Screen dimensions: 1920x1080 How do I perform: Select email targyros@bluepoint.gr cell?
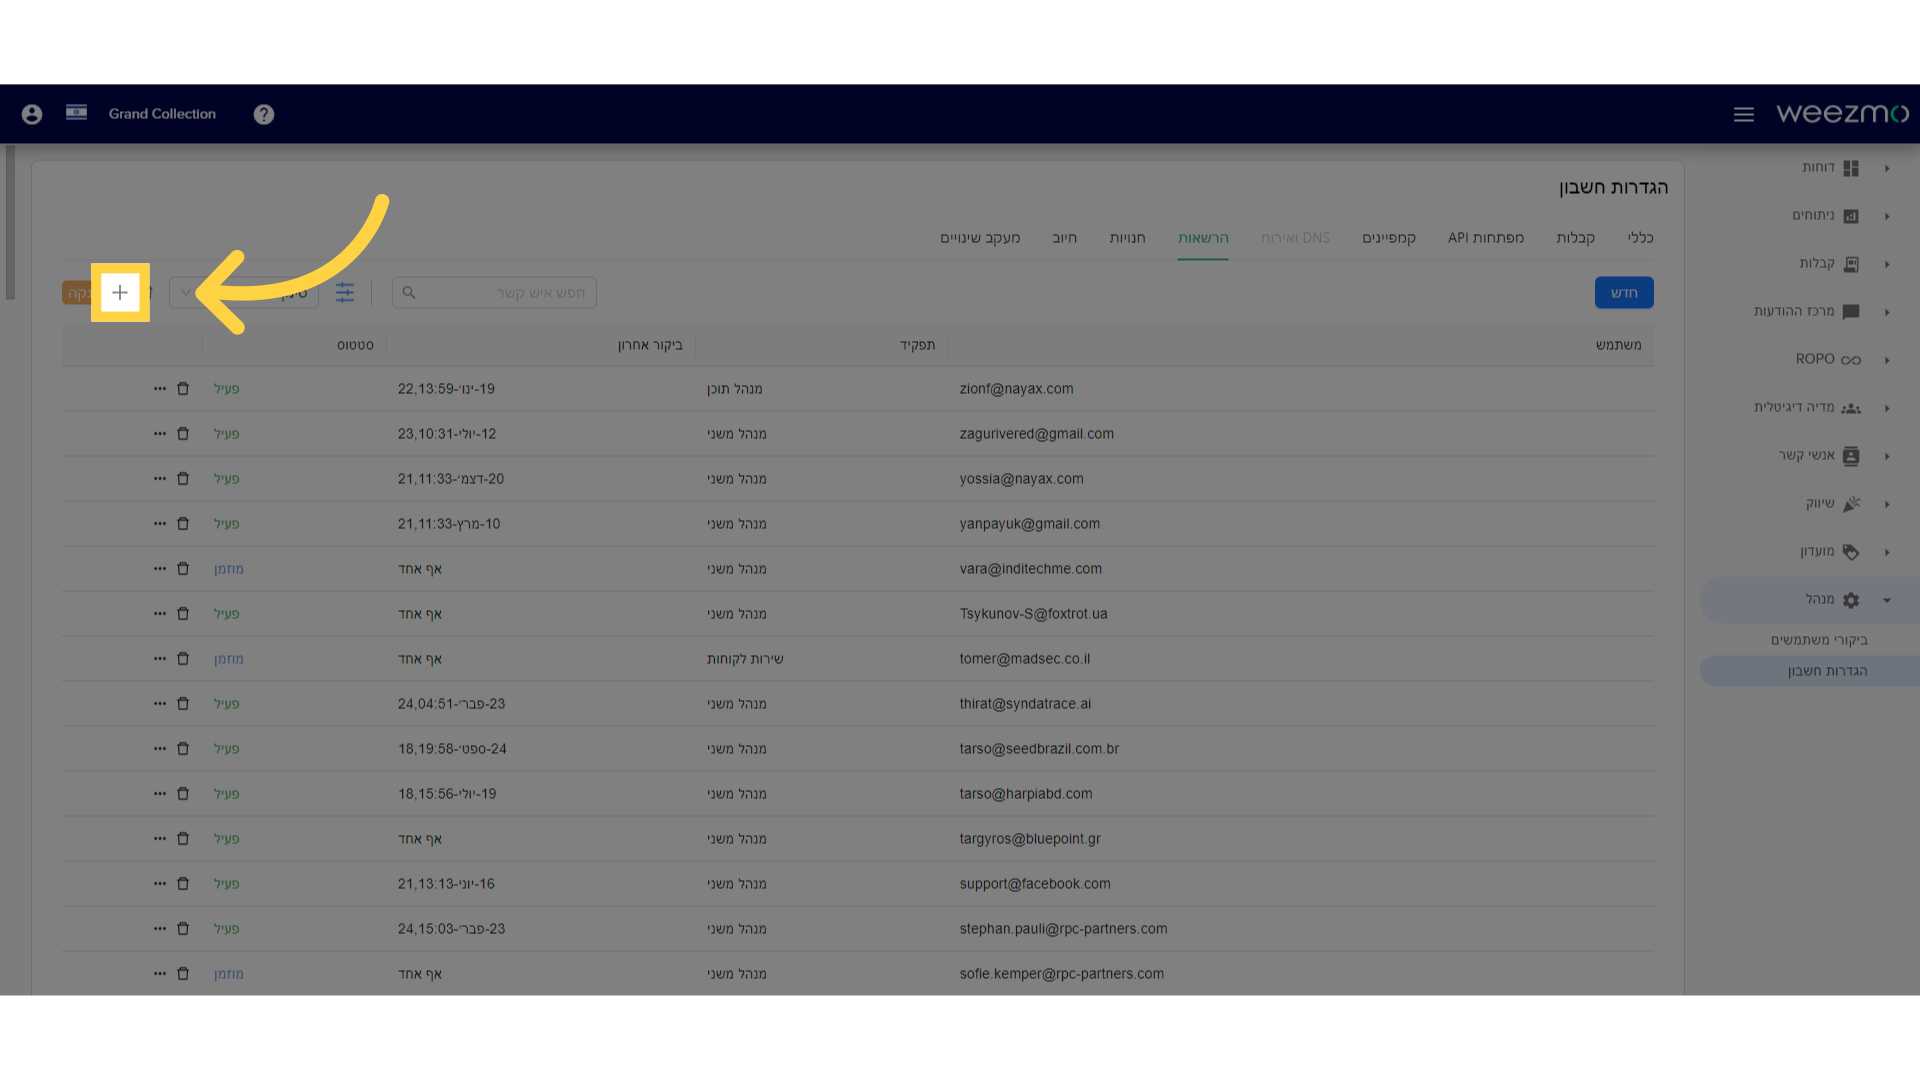pyautogui.click(x=1030, y=838)
